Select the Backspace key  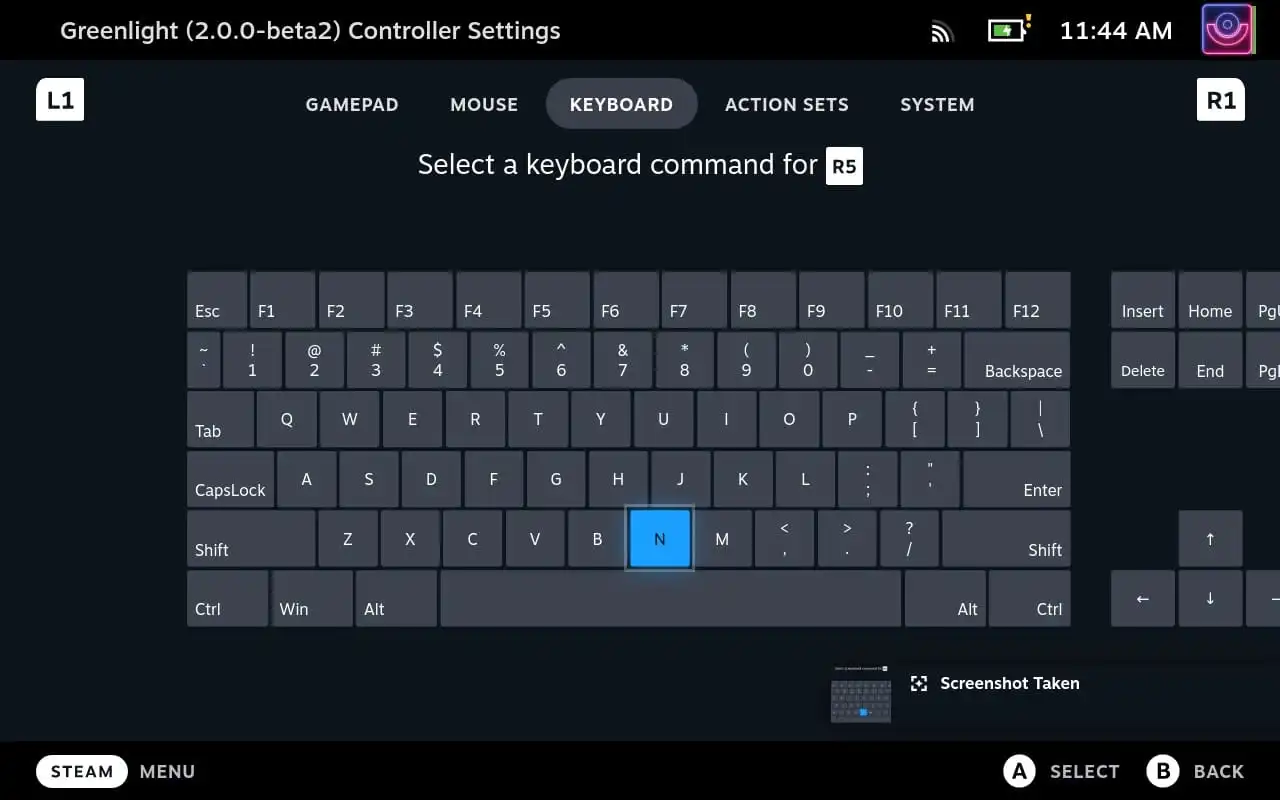[x=1017, y=360]
